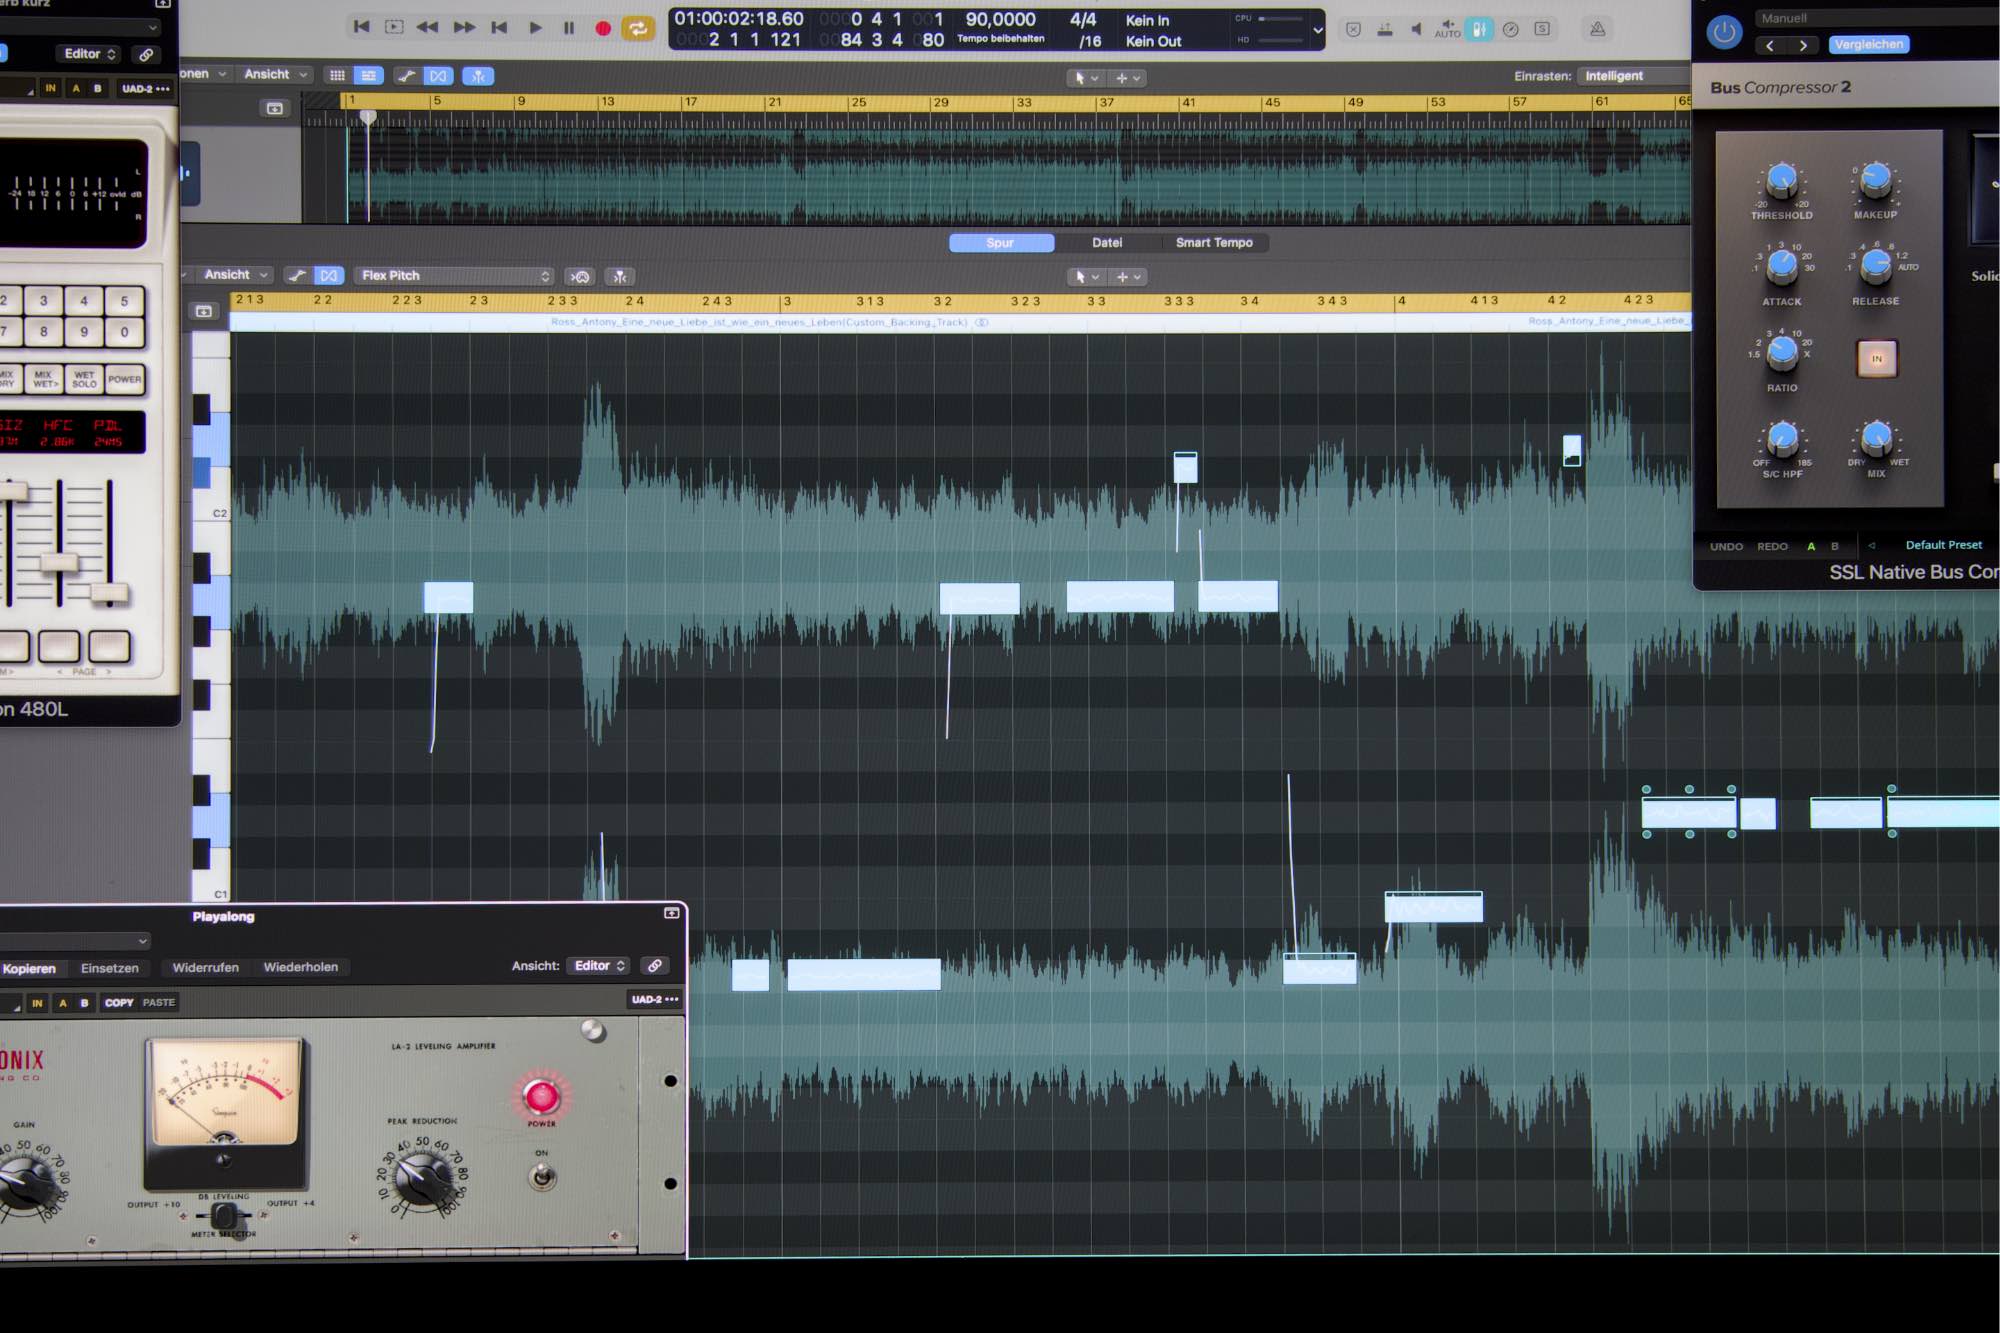The width and height of the screenshot is (2000, 1333).
Task: Click the Bus Compressor MIX knob
Action: point(1876,439)
